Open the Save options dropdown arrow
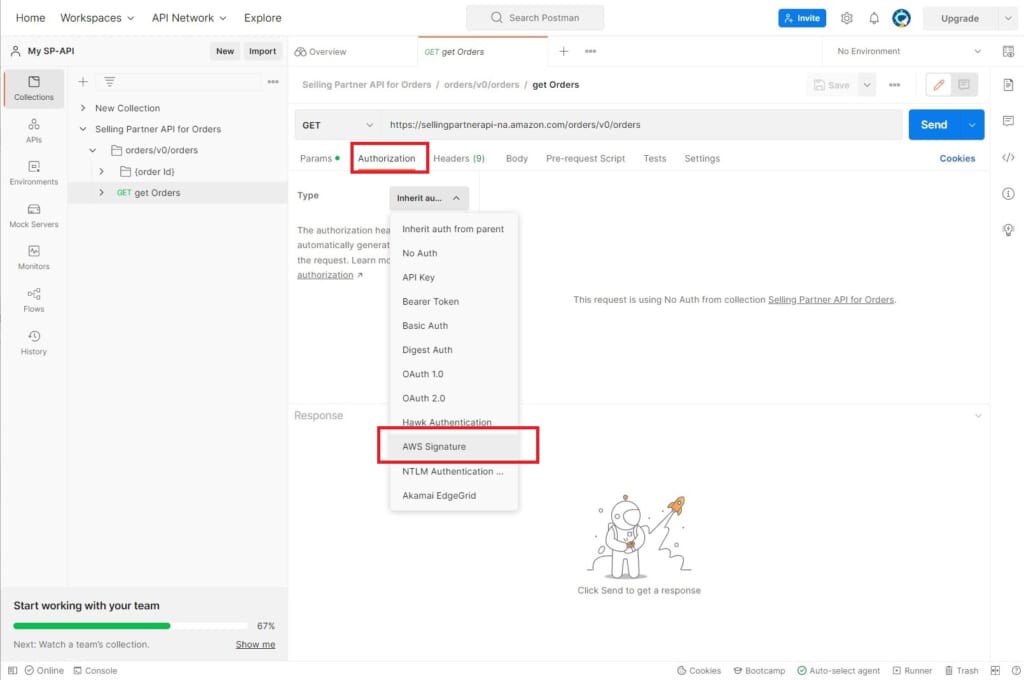1024x680 pixels. click(867, 85)
